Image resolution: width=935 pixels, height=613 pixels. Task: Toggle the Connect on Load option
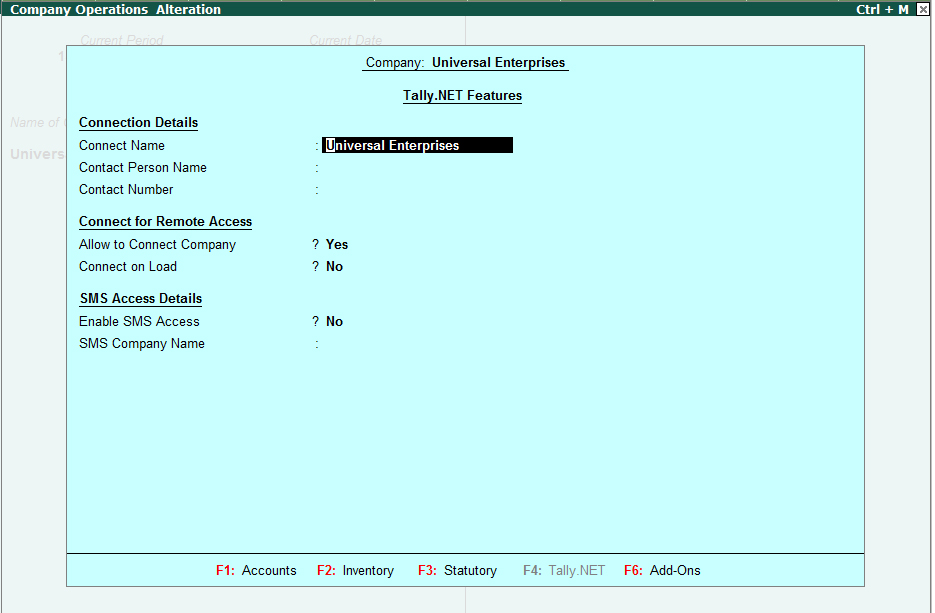(333, 266)
